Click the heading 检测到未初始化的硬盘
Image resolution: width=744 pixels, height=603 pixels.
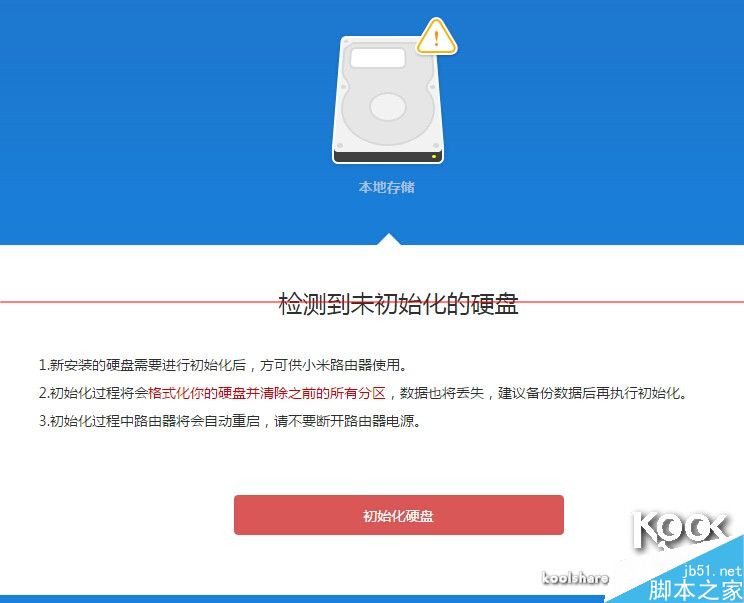pos(398,304)
